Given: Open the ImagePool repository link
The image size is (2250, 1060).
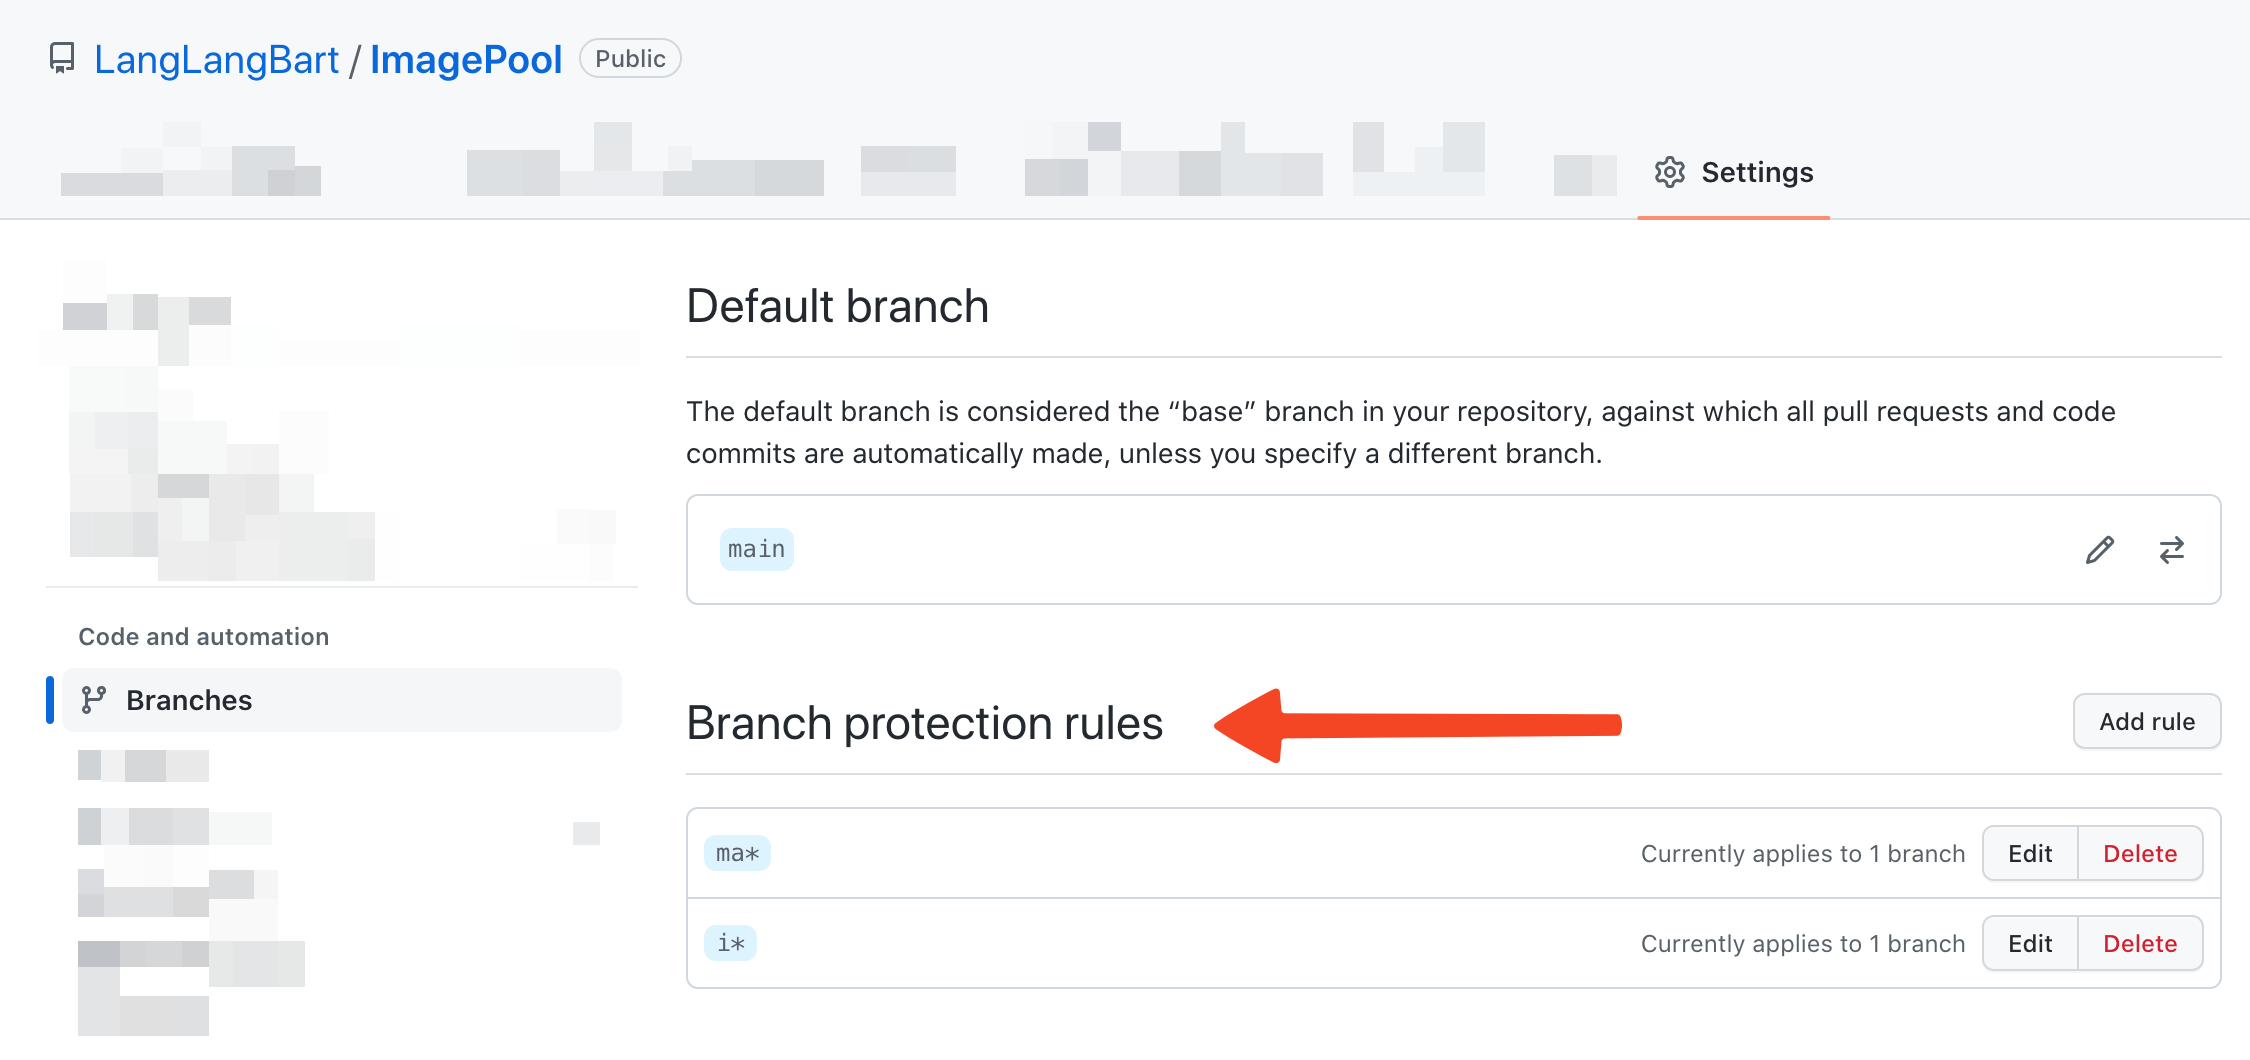Looking at the screenshot, I should (465, 58).
